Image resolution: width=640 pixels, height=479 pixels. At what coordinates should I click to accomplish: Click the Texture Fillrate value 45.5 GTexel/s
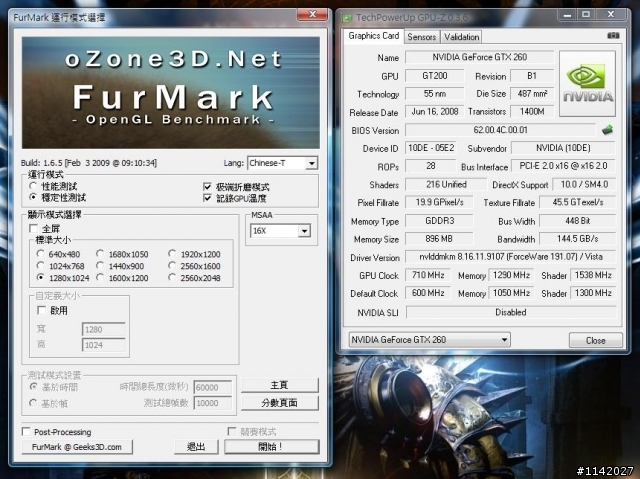click(578, 202)
